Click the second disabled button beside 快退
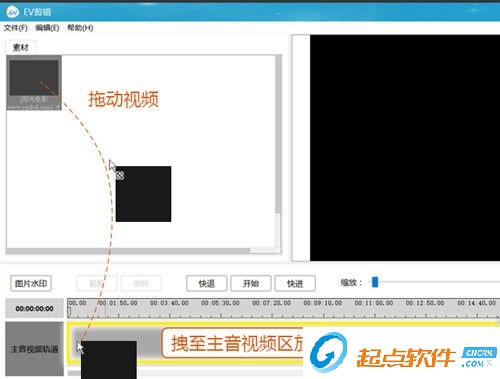 [141, 284]
